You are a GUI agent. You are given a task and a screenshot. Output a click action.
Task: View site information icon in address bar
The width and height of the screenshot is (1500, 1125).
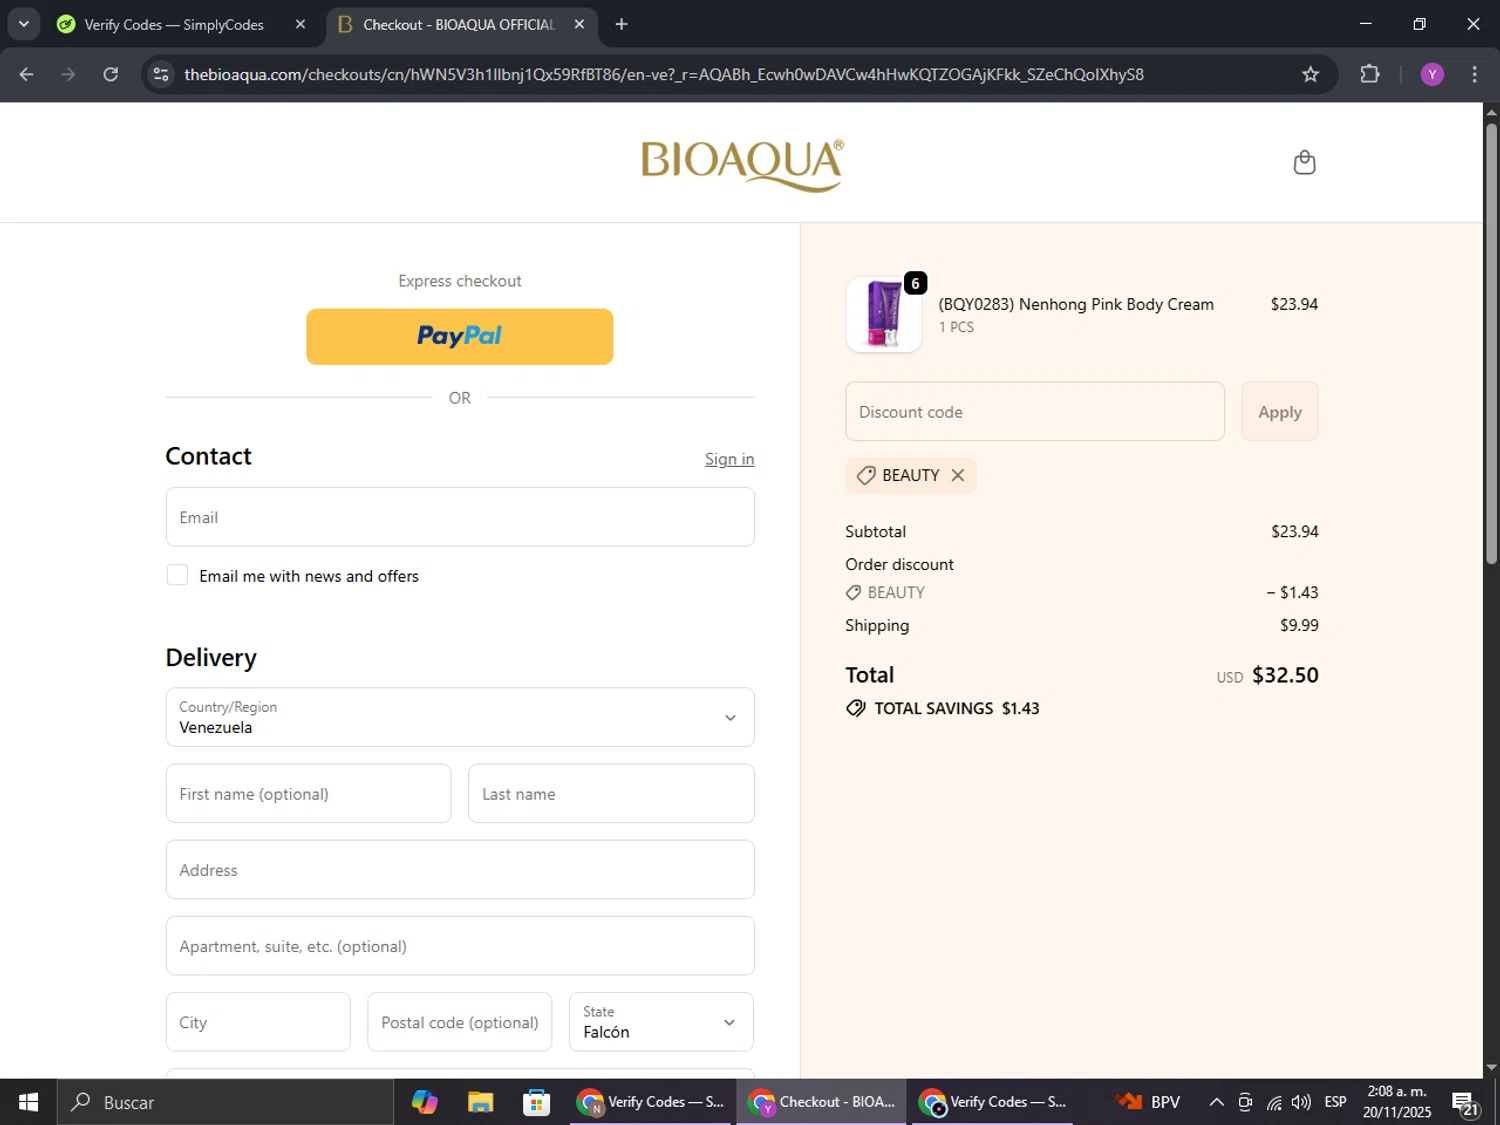[x=161, y=74]
